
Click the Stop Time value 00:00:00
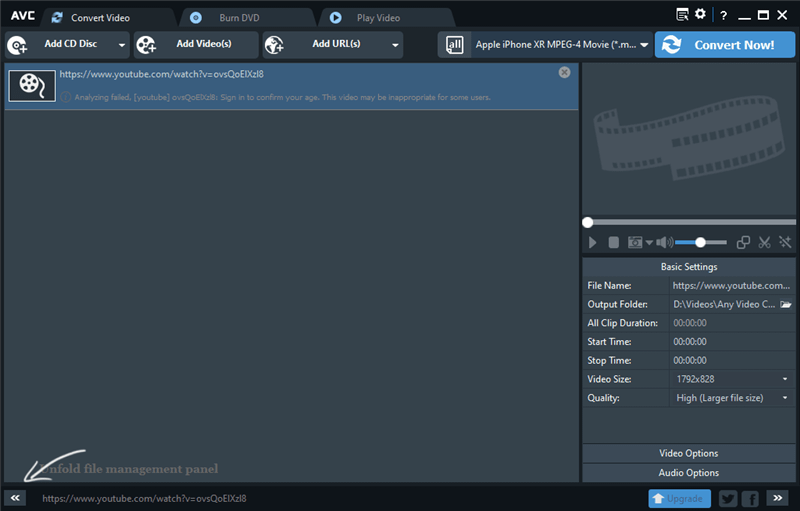click(690, 361)
